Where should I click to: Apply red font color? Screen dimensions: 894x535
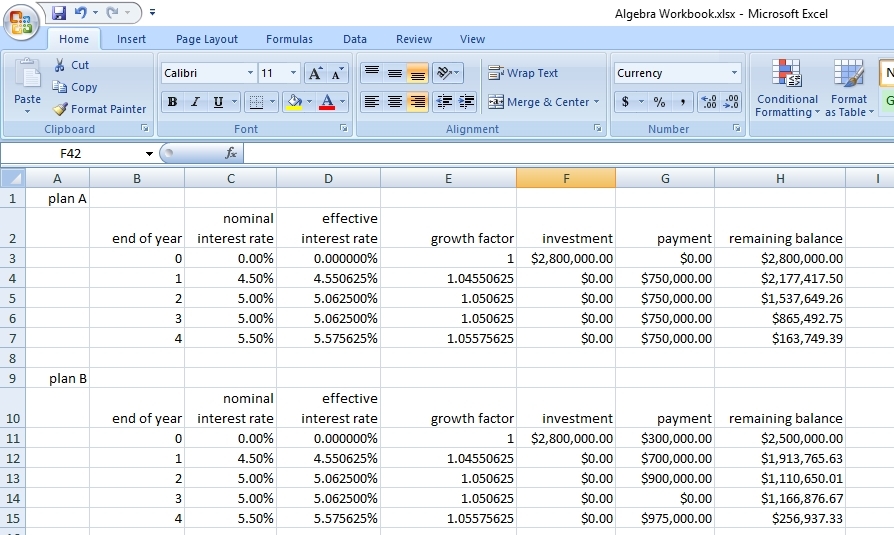(x=327, y=102)
